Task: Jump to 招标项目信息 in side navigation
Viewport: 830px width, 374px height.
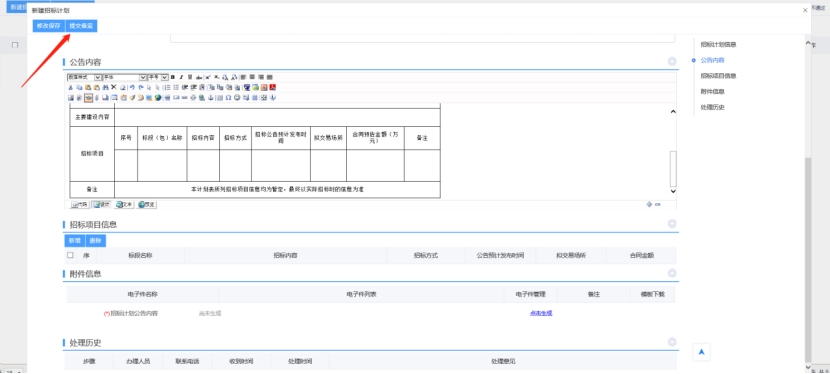Action: [718, 76]
